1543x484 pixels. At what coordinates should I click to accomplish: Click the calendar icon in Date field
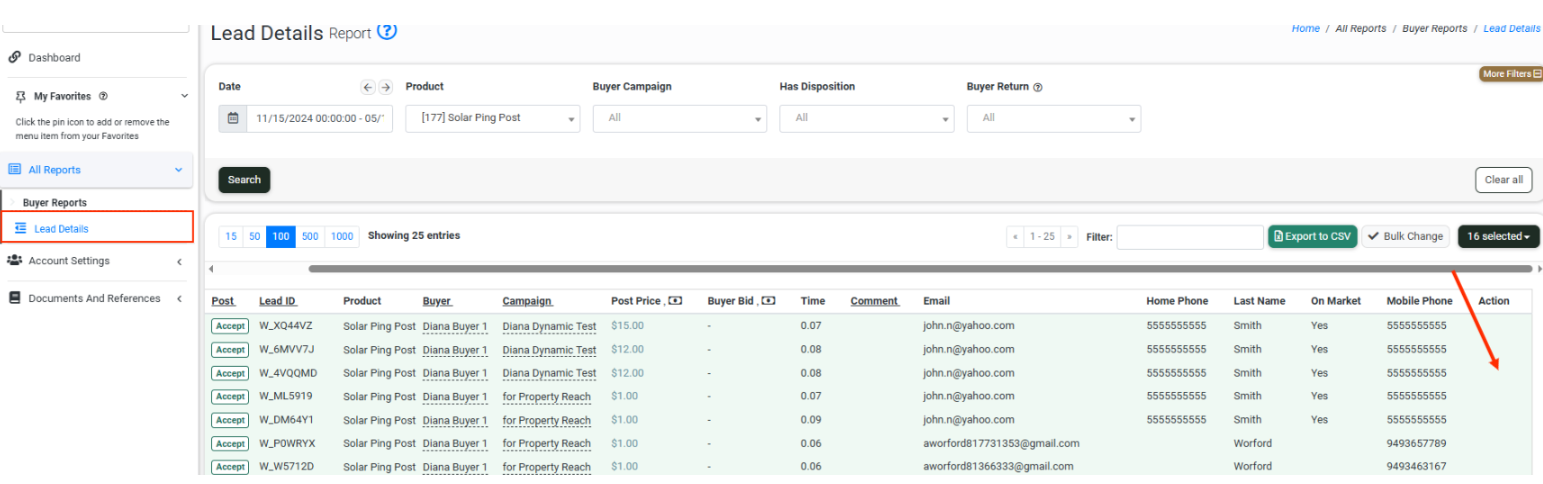233,118
